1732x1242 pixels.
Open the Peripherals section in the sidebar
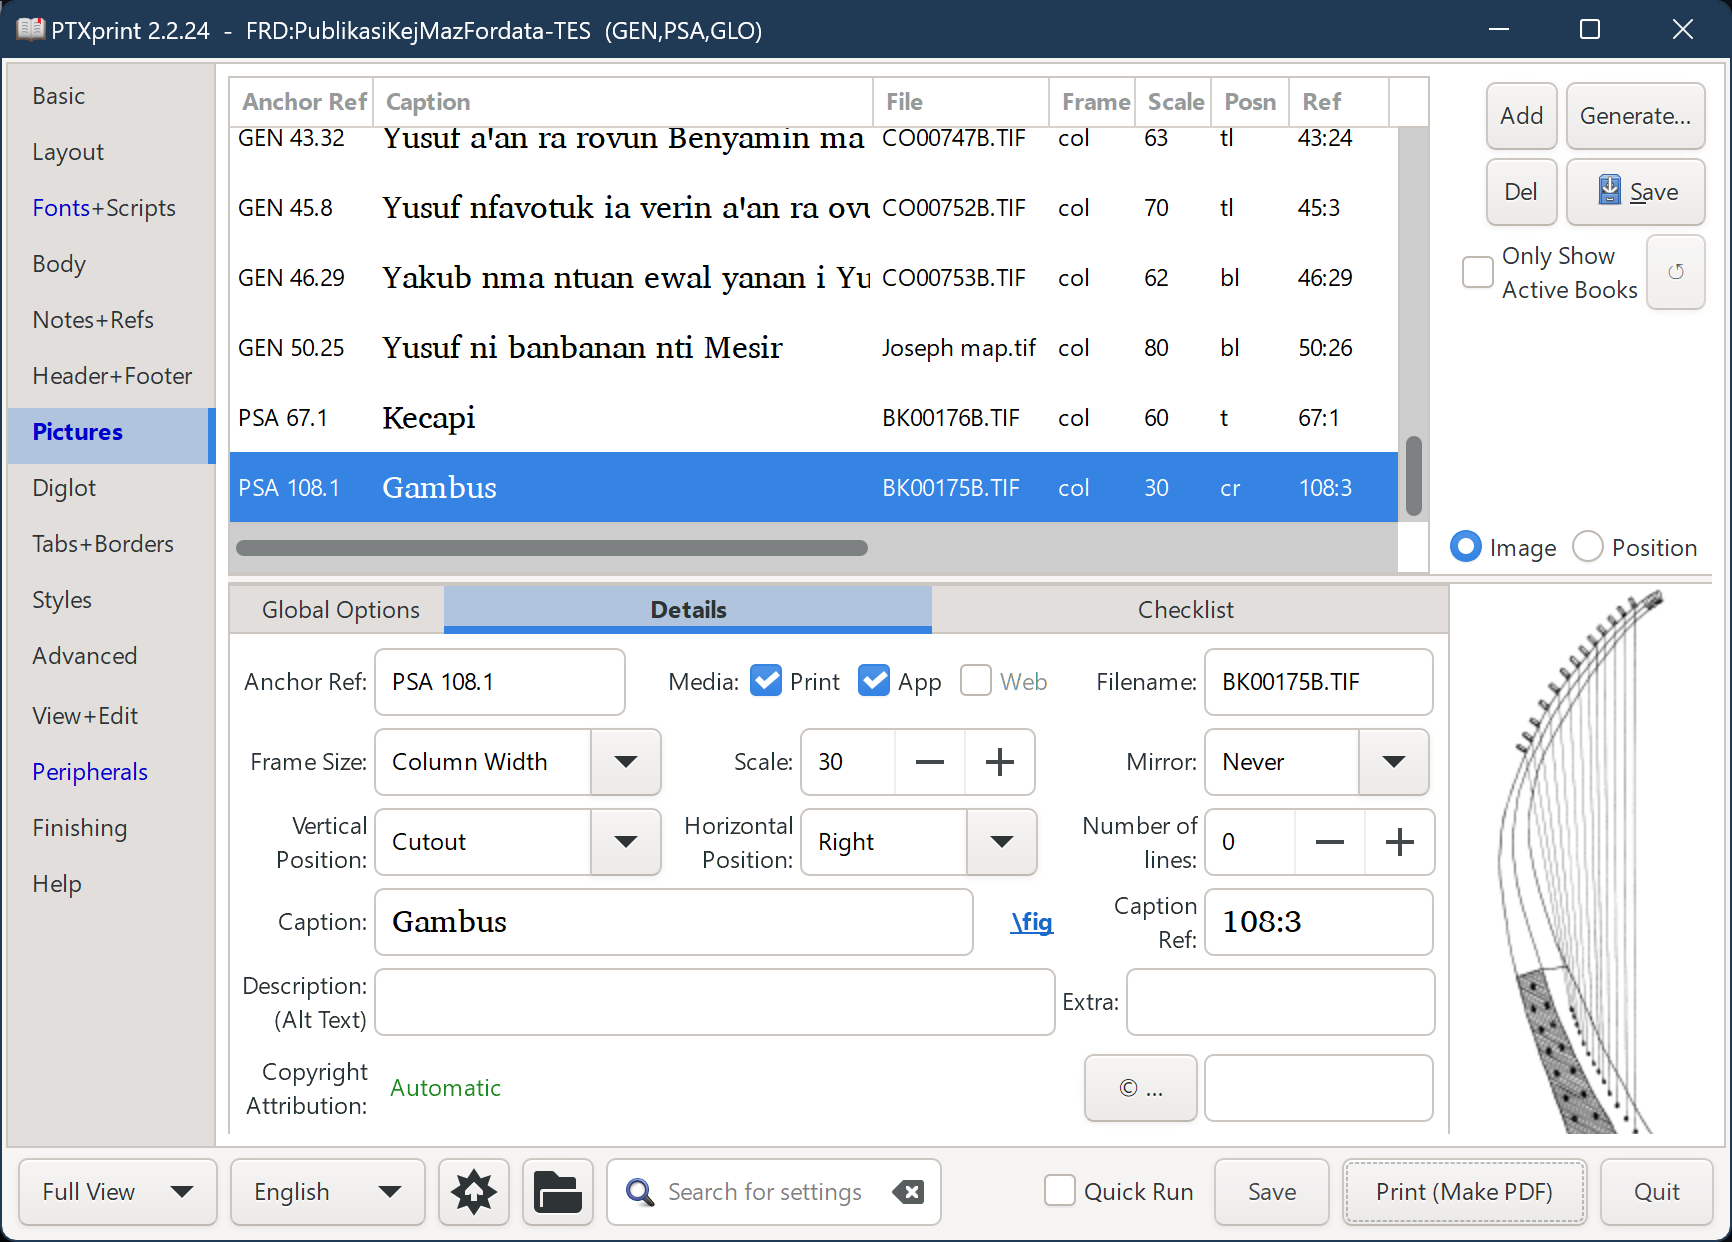tap(89, 771)
